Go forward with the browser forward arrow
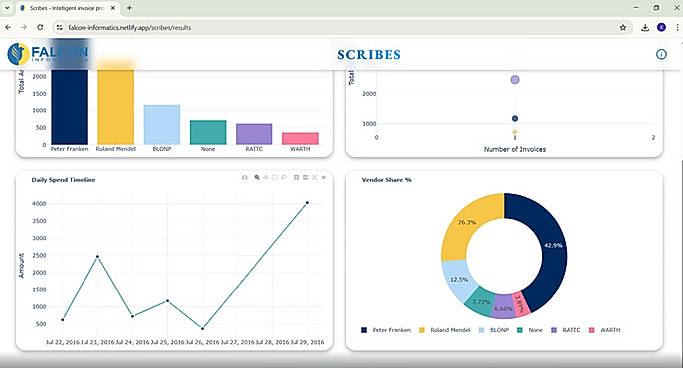This screenshot has height=368, width=683. pos(24,27)
